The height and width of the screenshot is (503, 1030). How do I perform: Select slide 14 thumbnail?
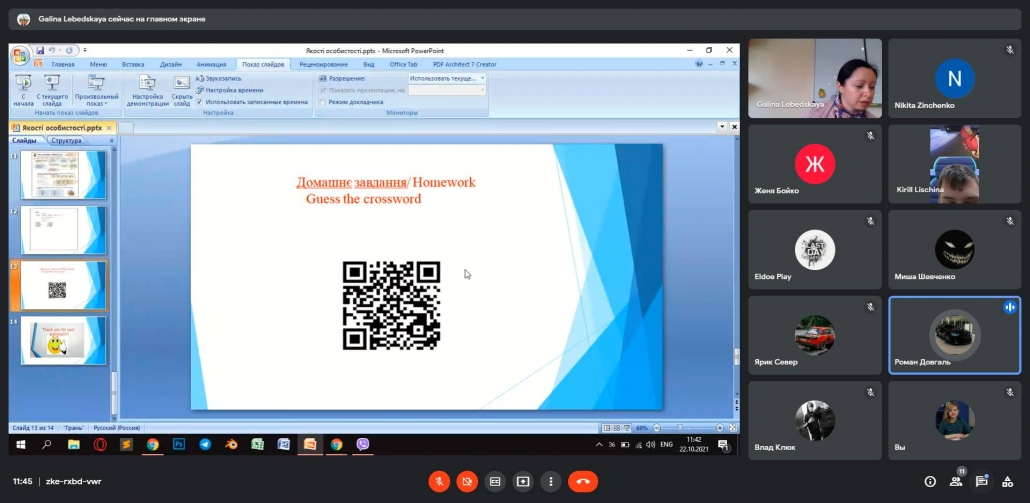tap(63, 340)
